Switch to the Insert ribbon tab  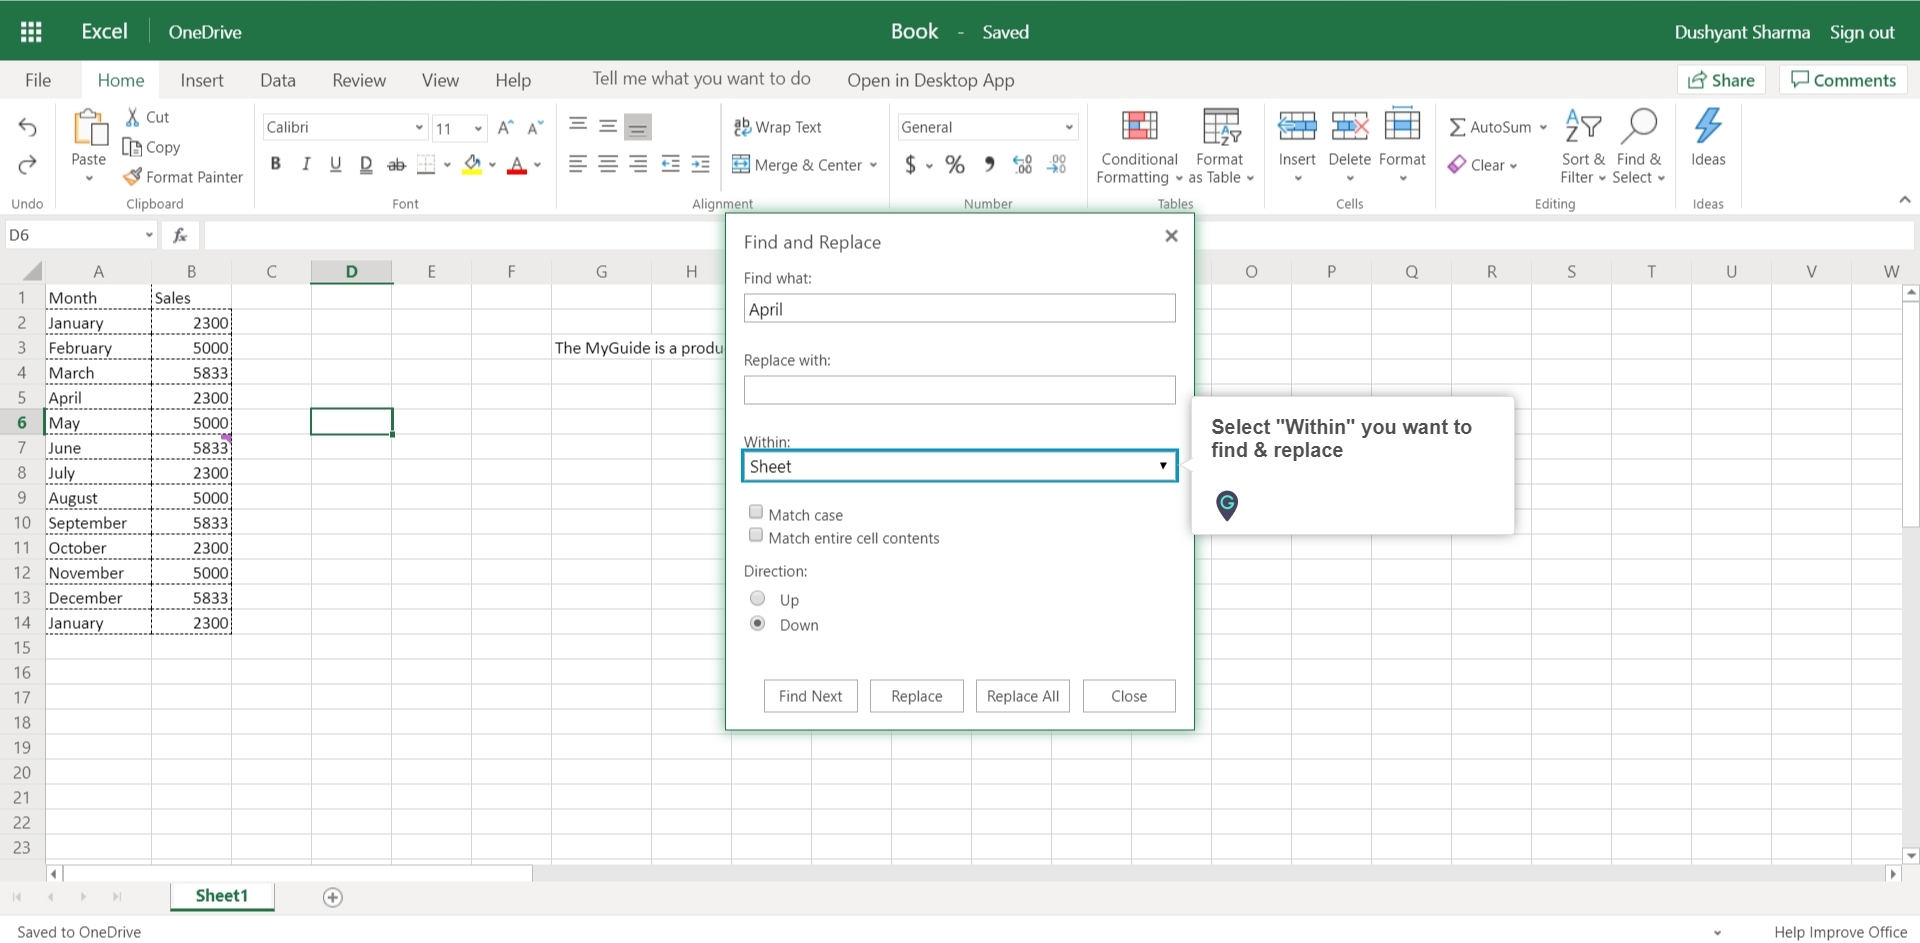click(202, 80)
